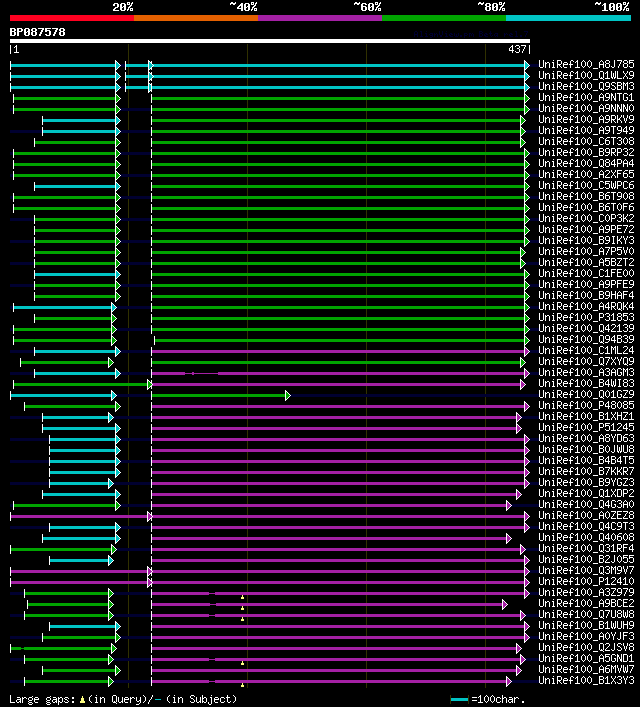Select UniRef100_Q42139 entry
The width and height of the screenshot is (640, 707).
pos(586,328)
